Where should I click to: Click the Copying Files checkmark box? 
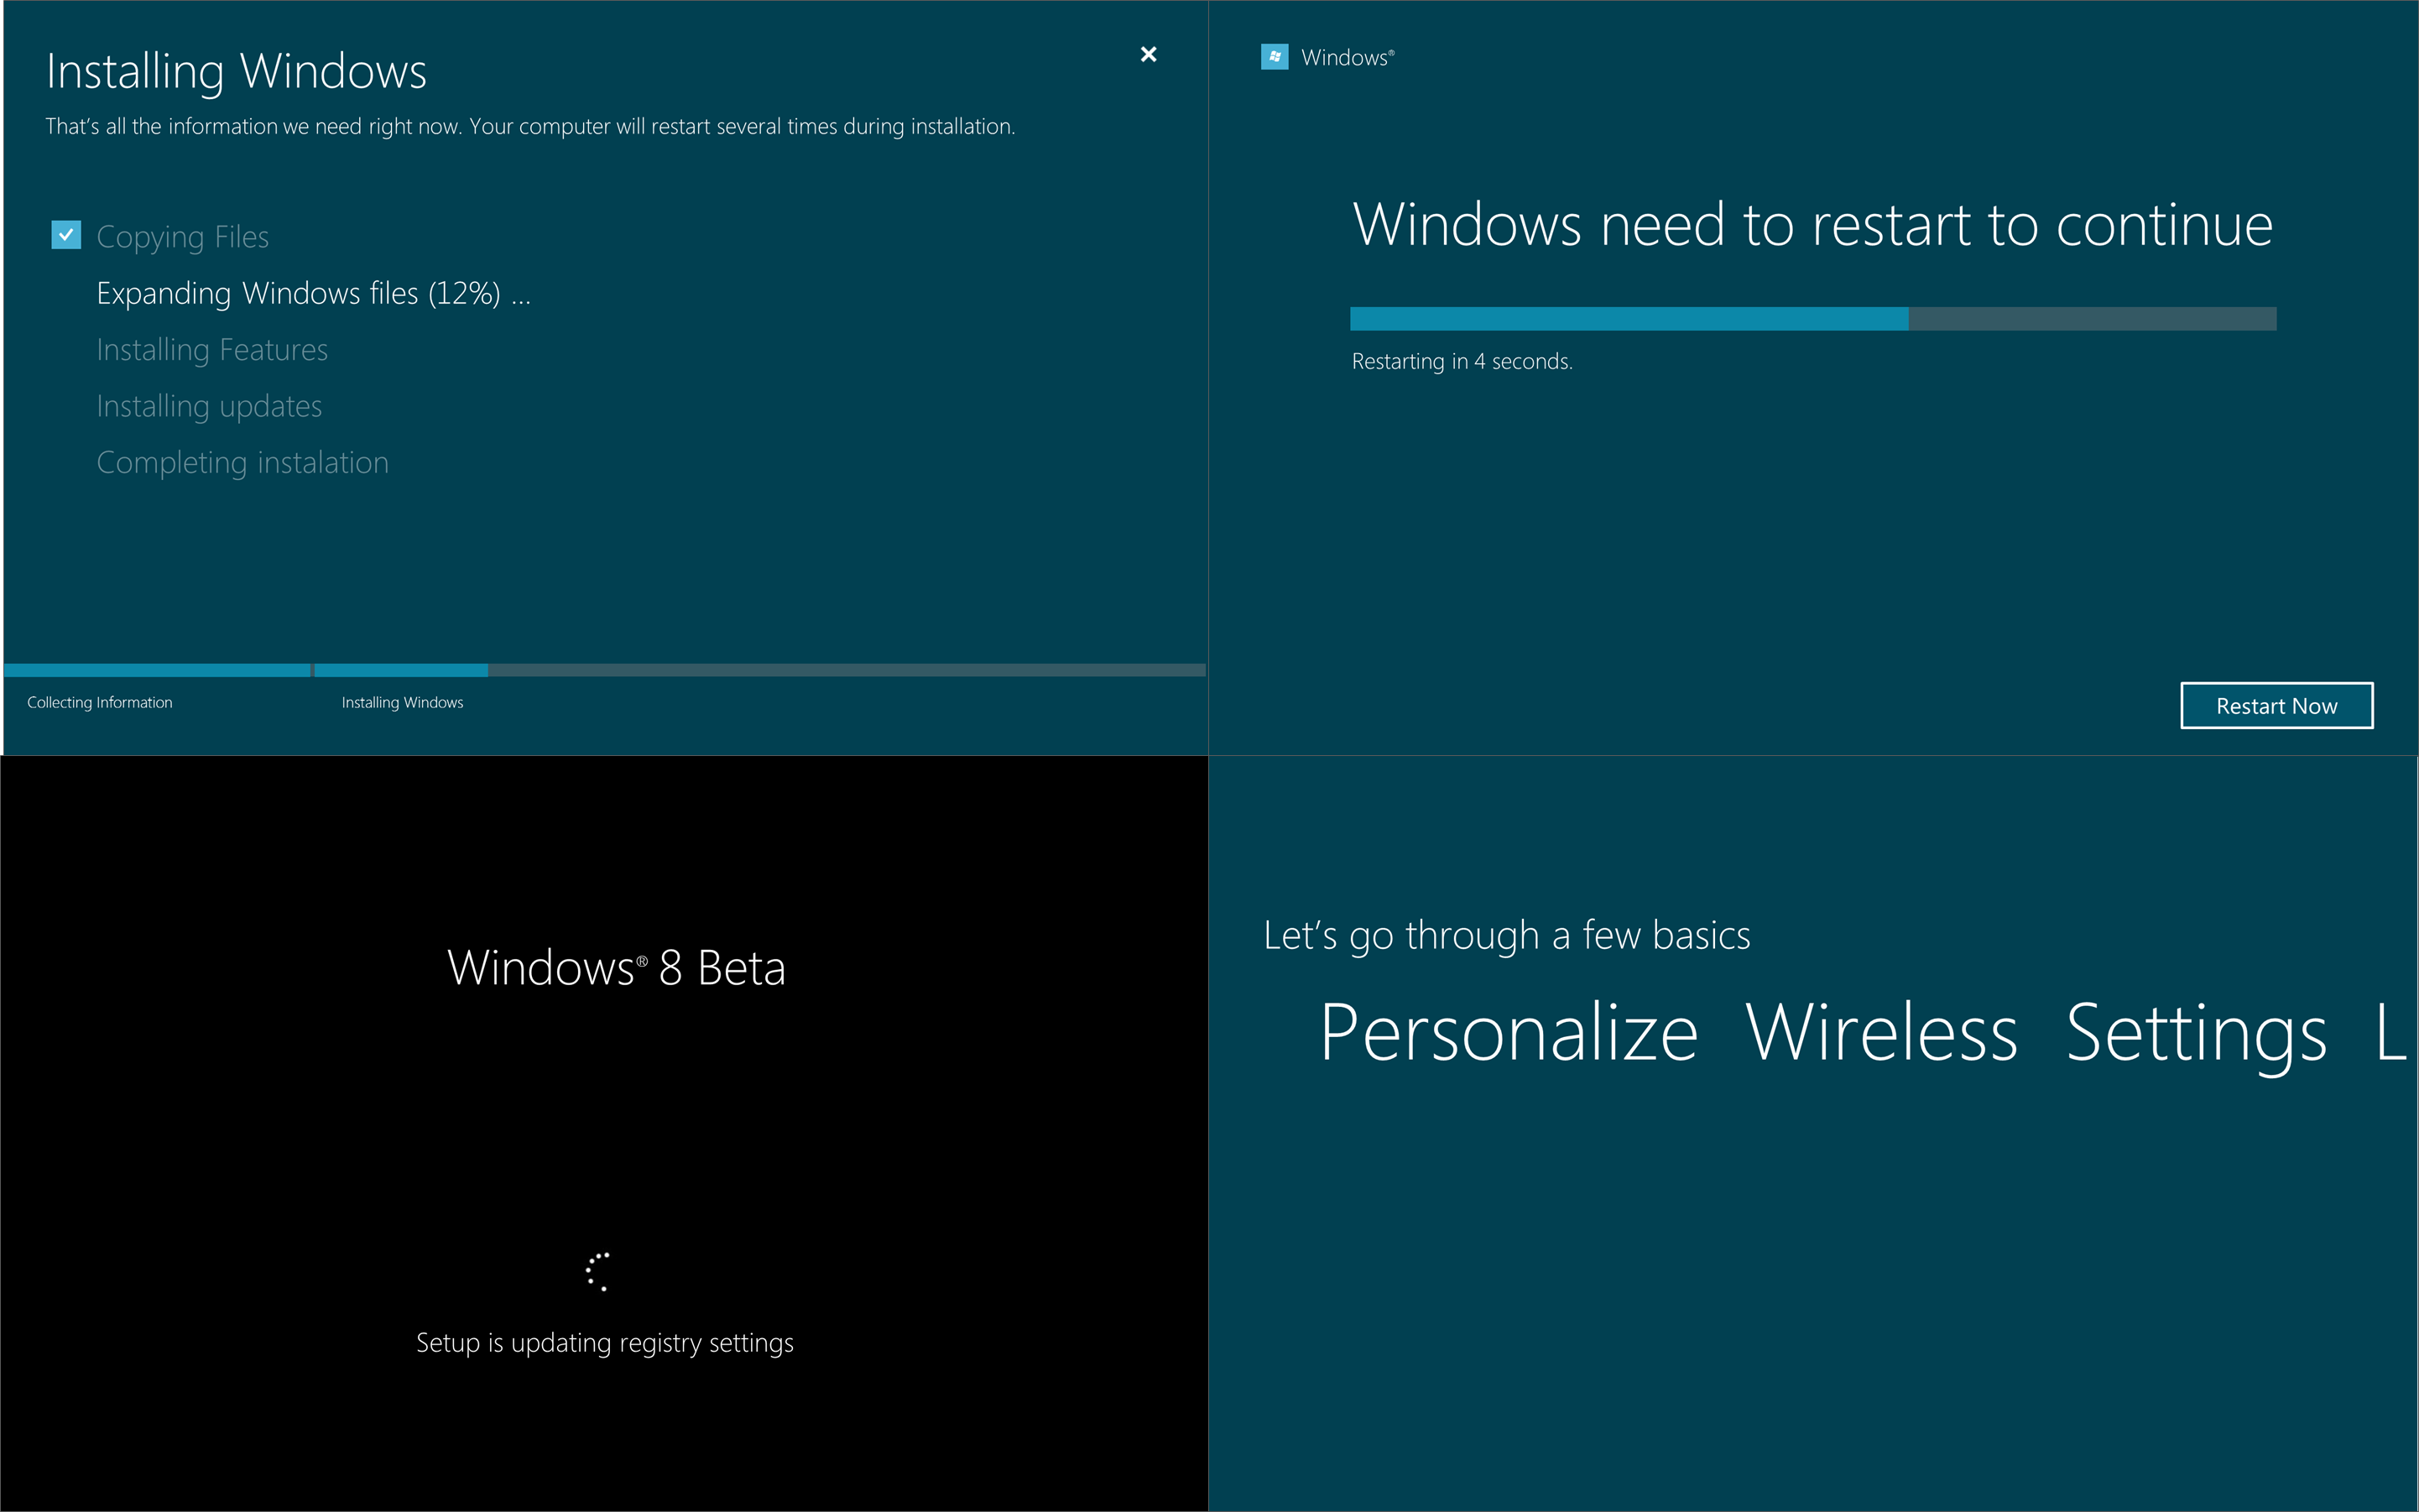66,235
